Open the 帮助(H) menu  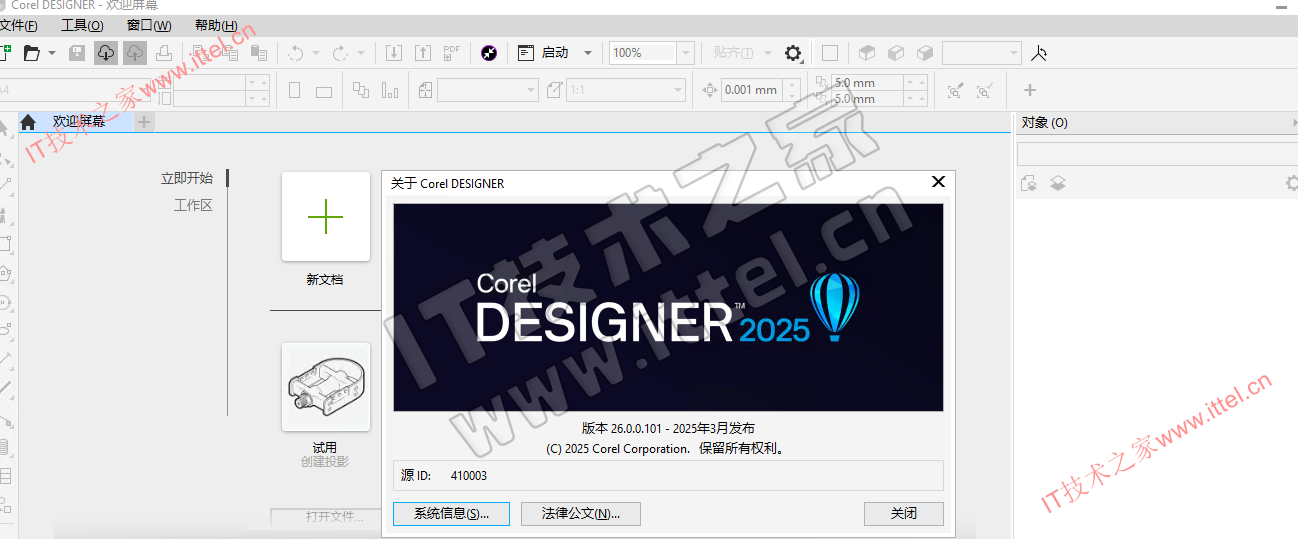[x=216, y=25]
